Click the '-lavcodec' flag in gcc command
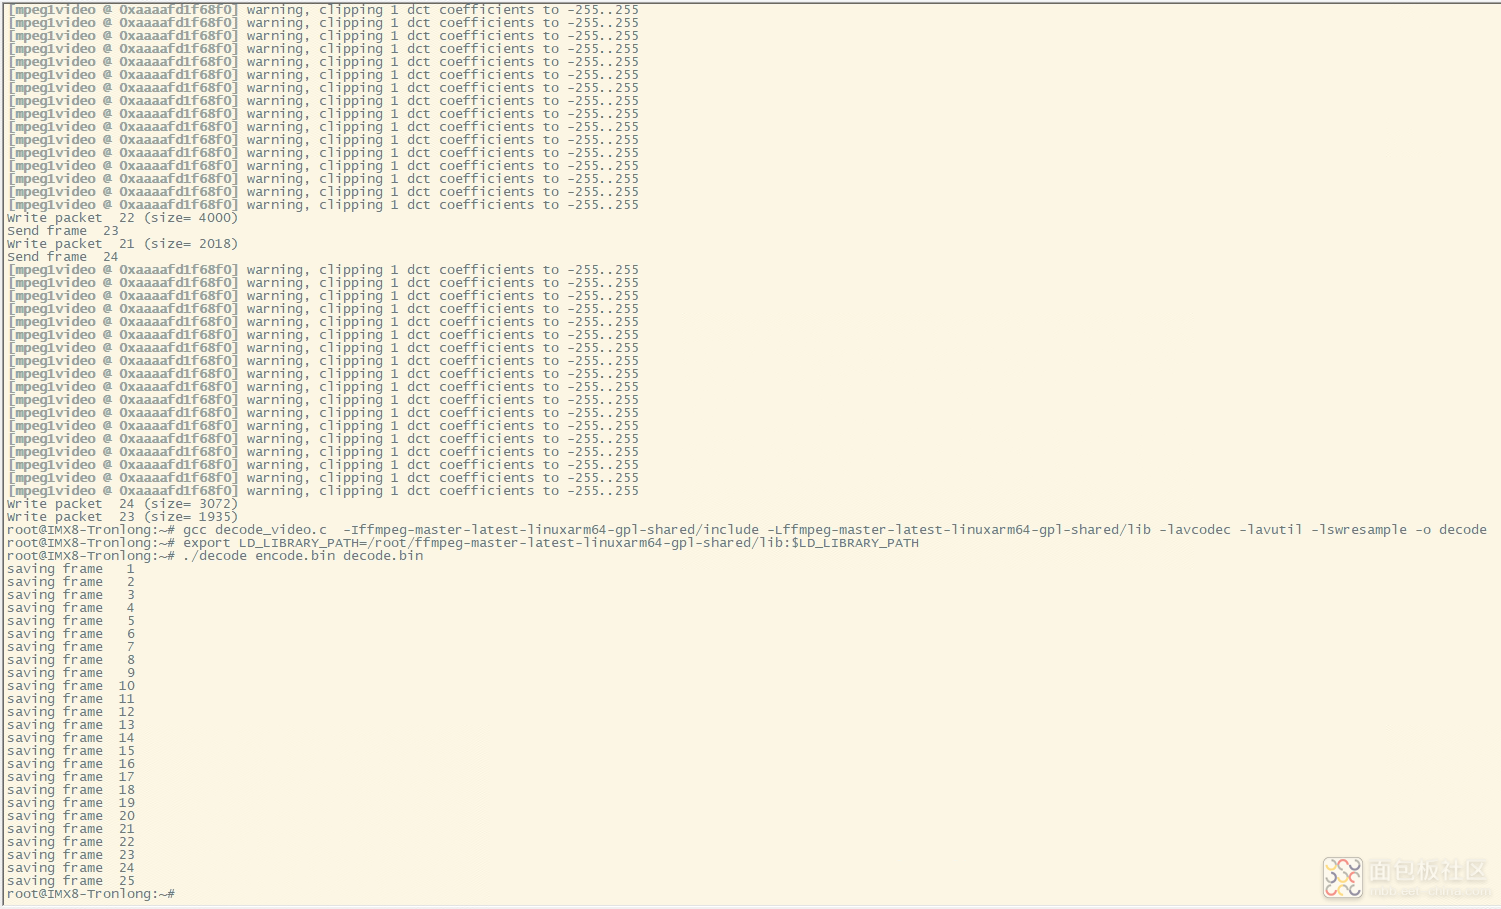This screenshot has width=1501, height=909. coord(1195,530)
